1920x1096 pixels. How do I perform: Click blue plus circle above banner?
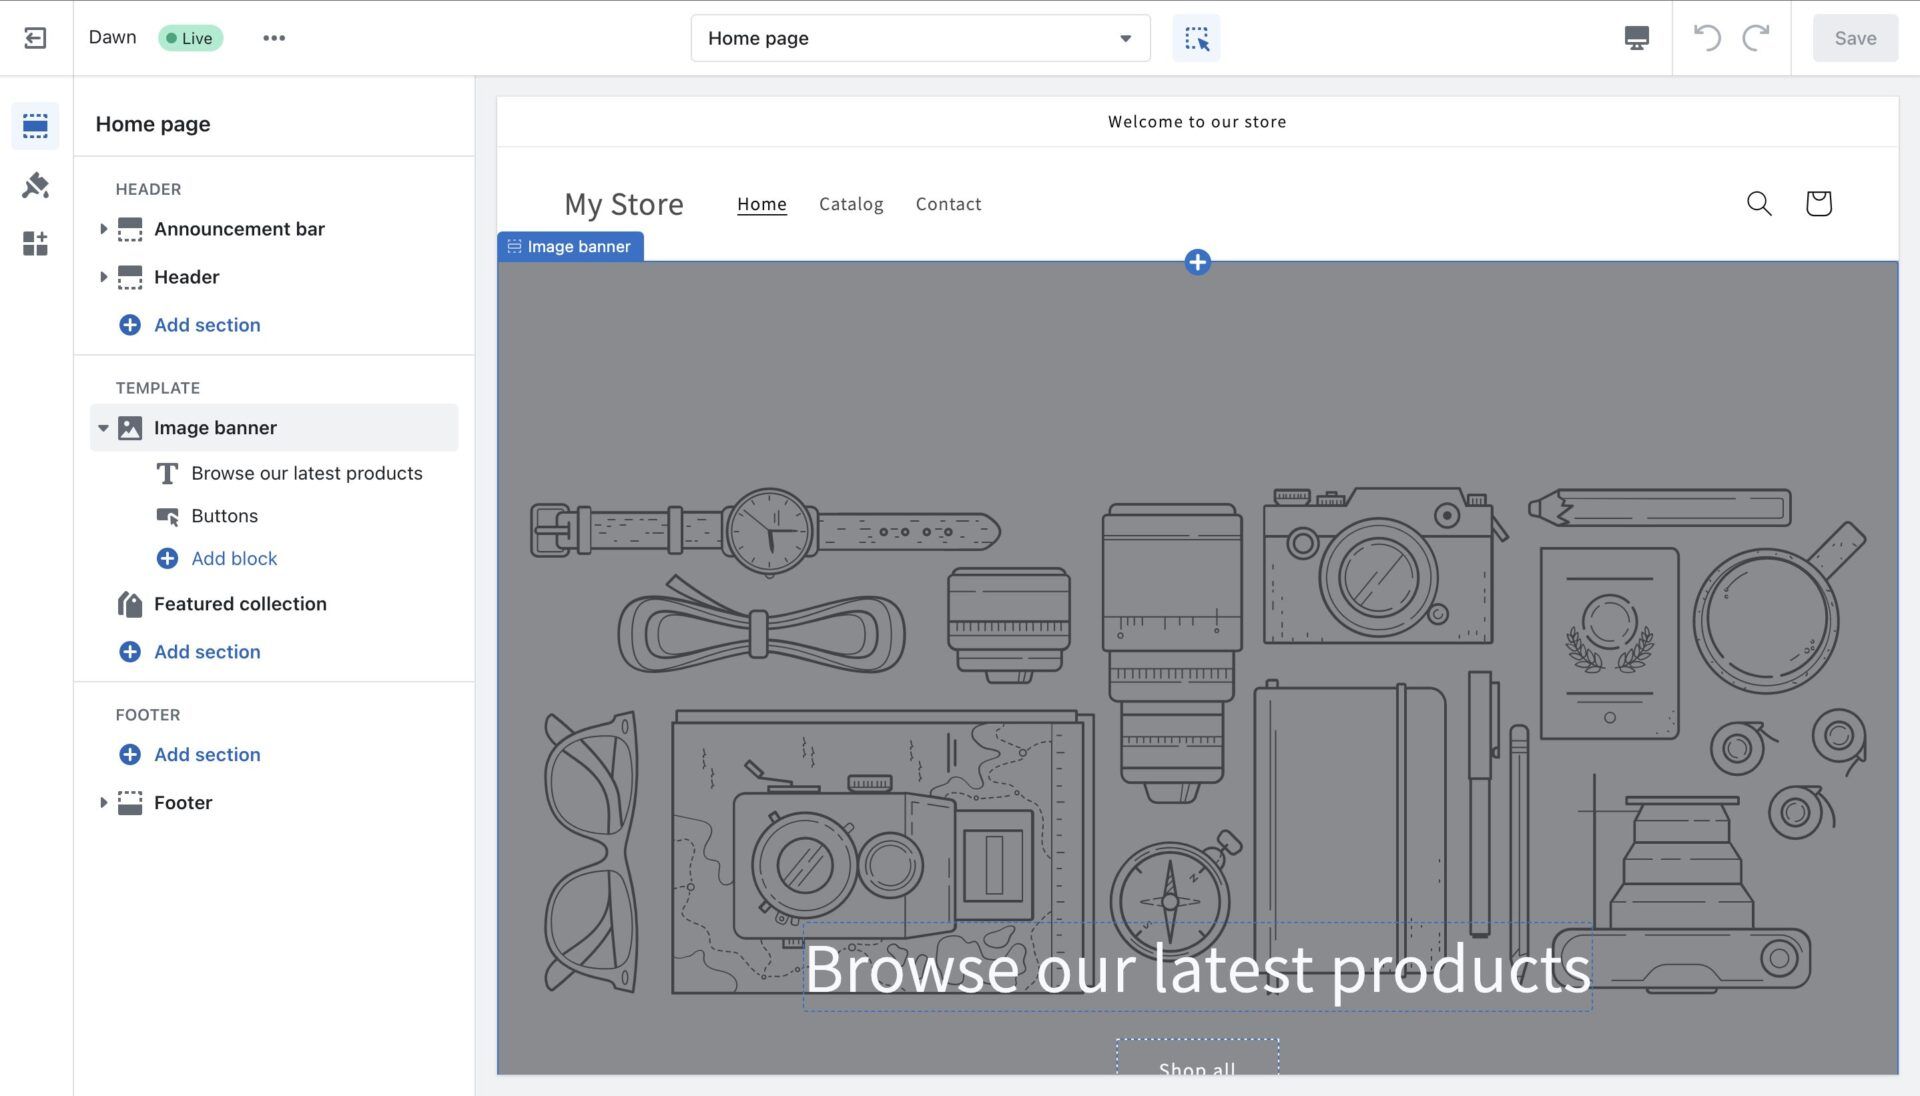pyautogui.click(x=1197, y=262)
